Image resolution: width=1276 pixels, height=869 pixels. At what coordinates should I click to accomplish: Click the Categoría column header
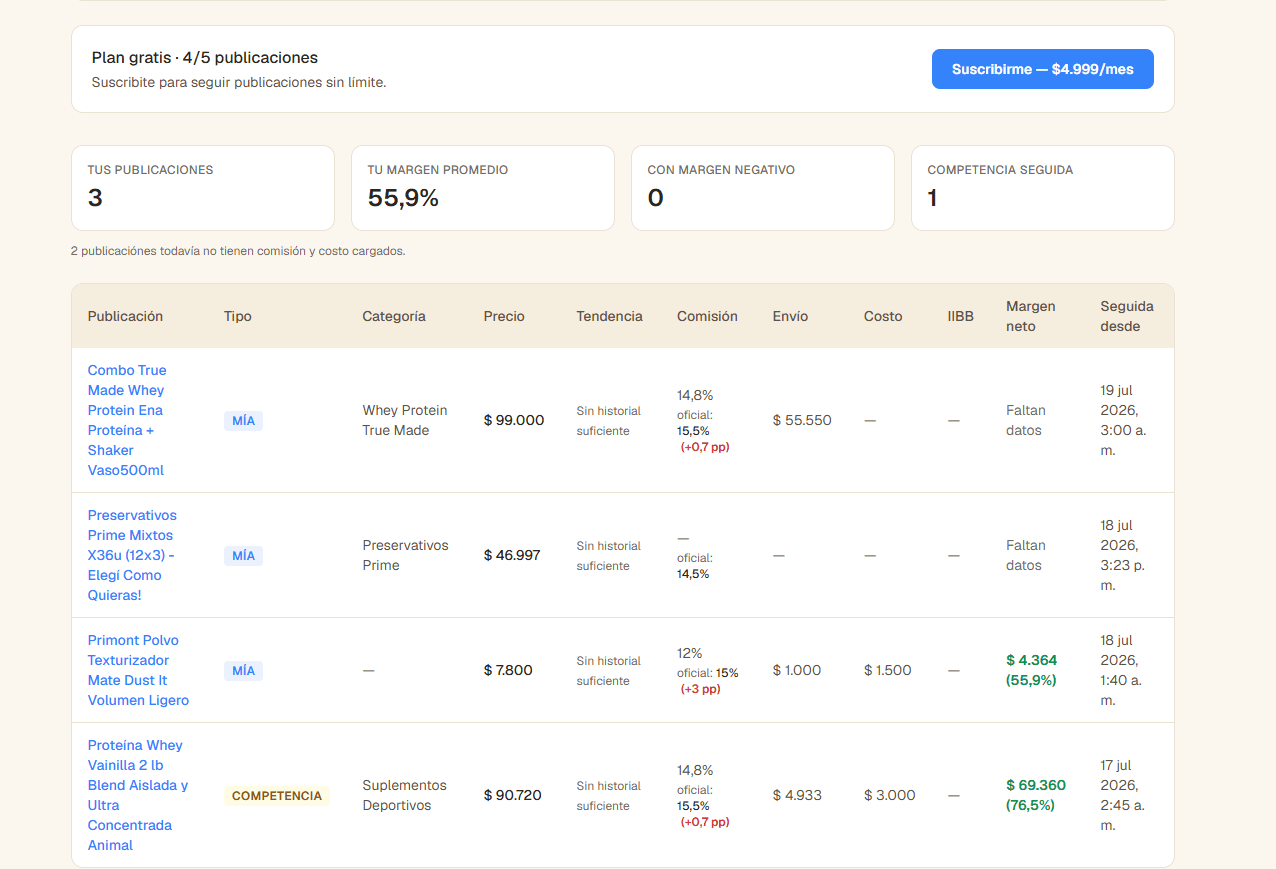point(394,316)
